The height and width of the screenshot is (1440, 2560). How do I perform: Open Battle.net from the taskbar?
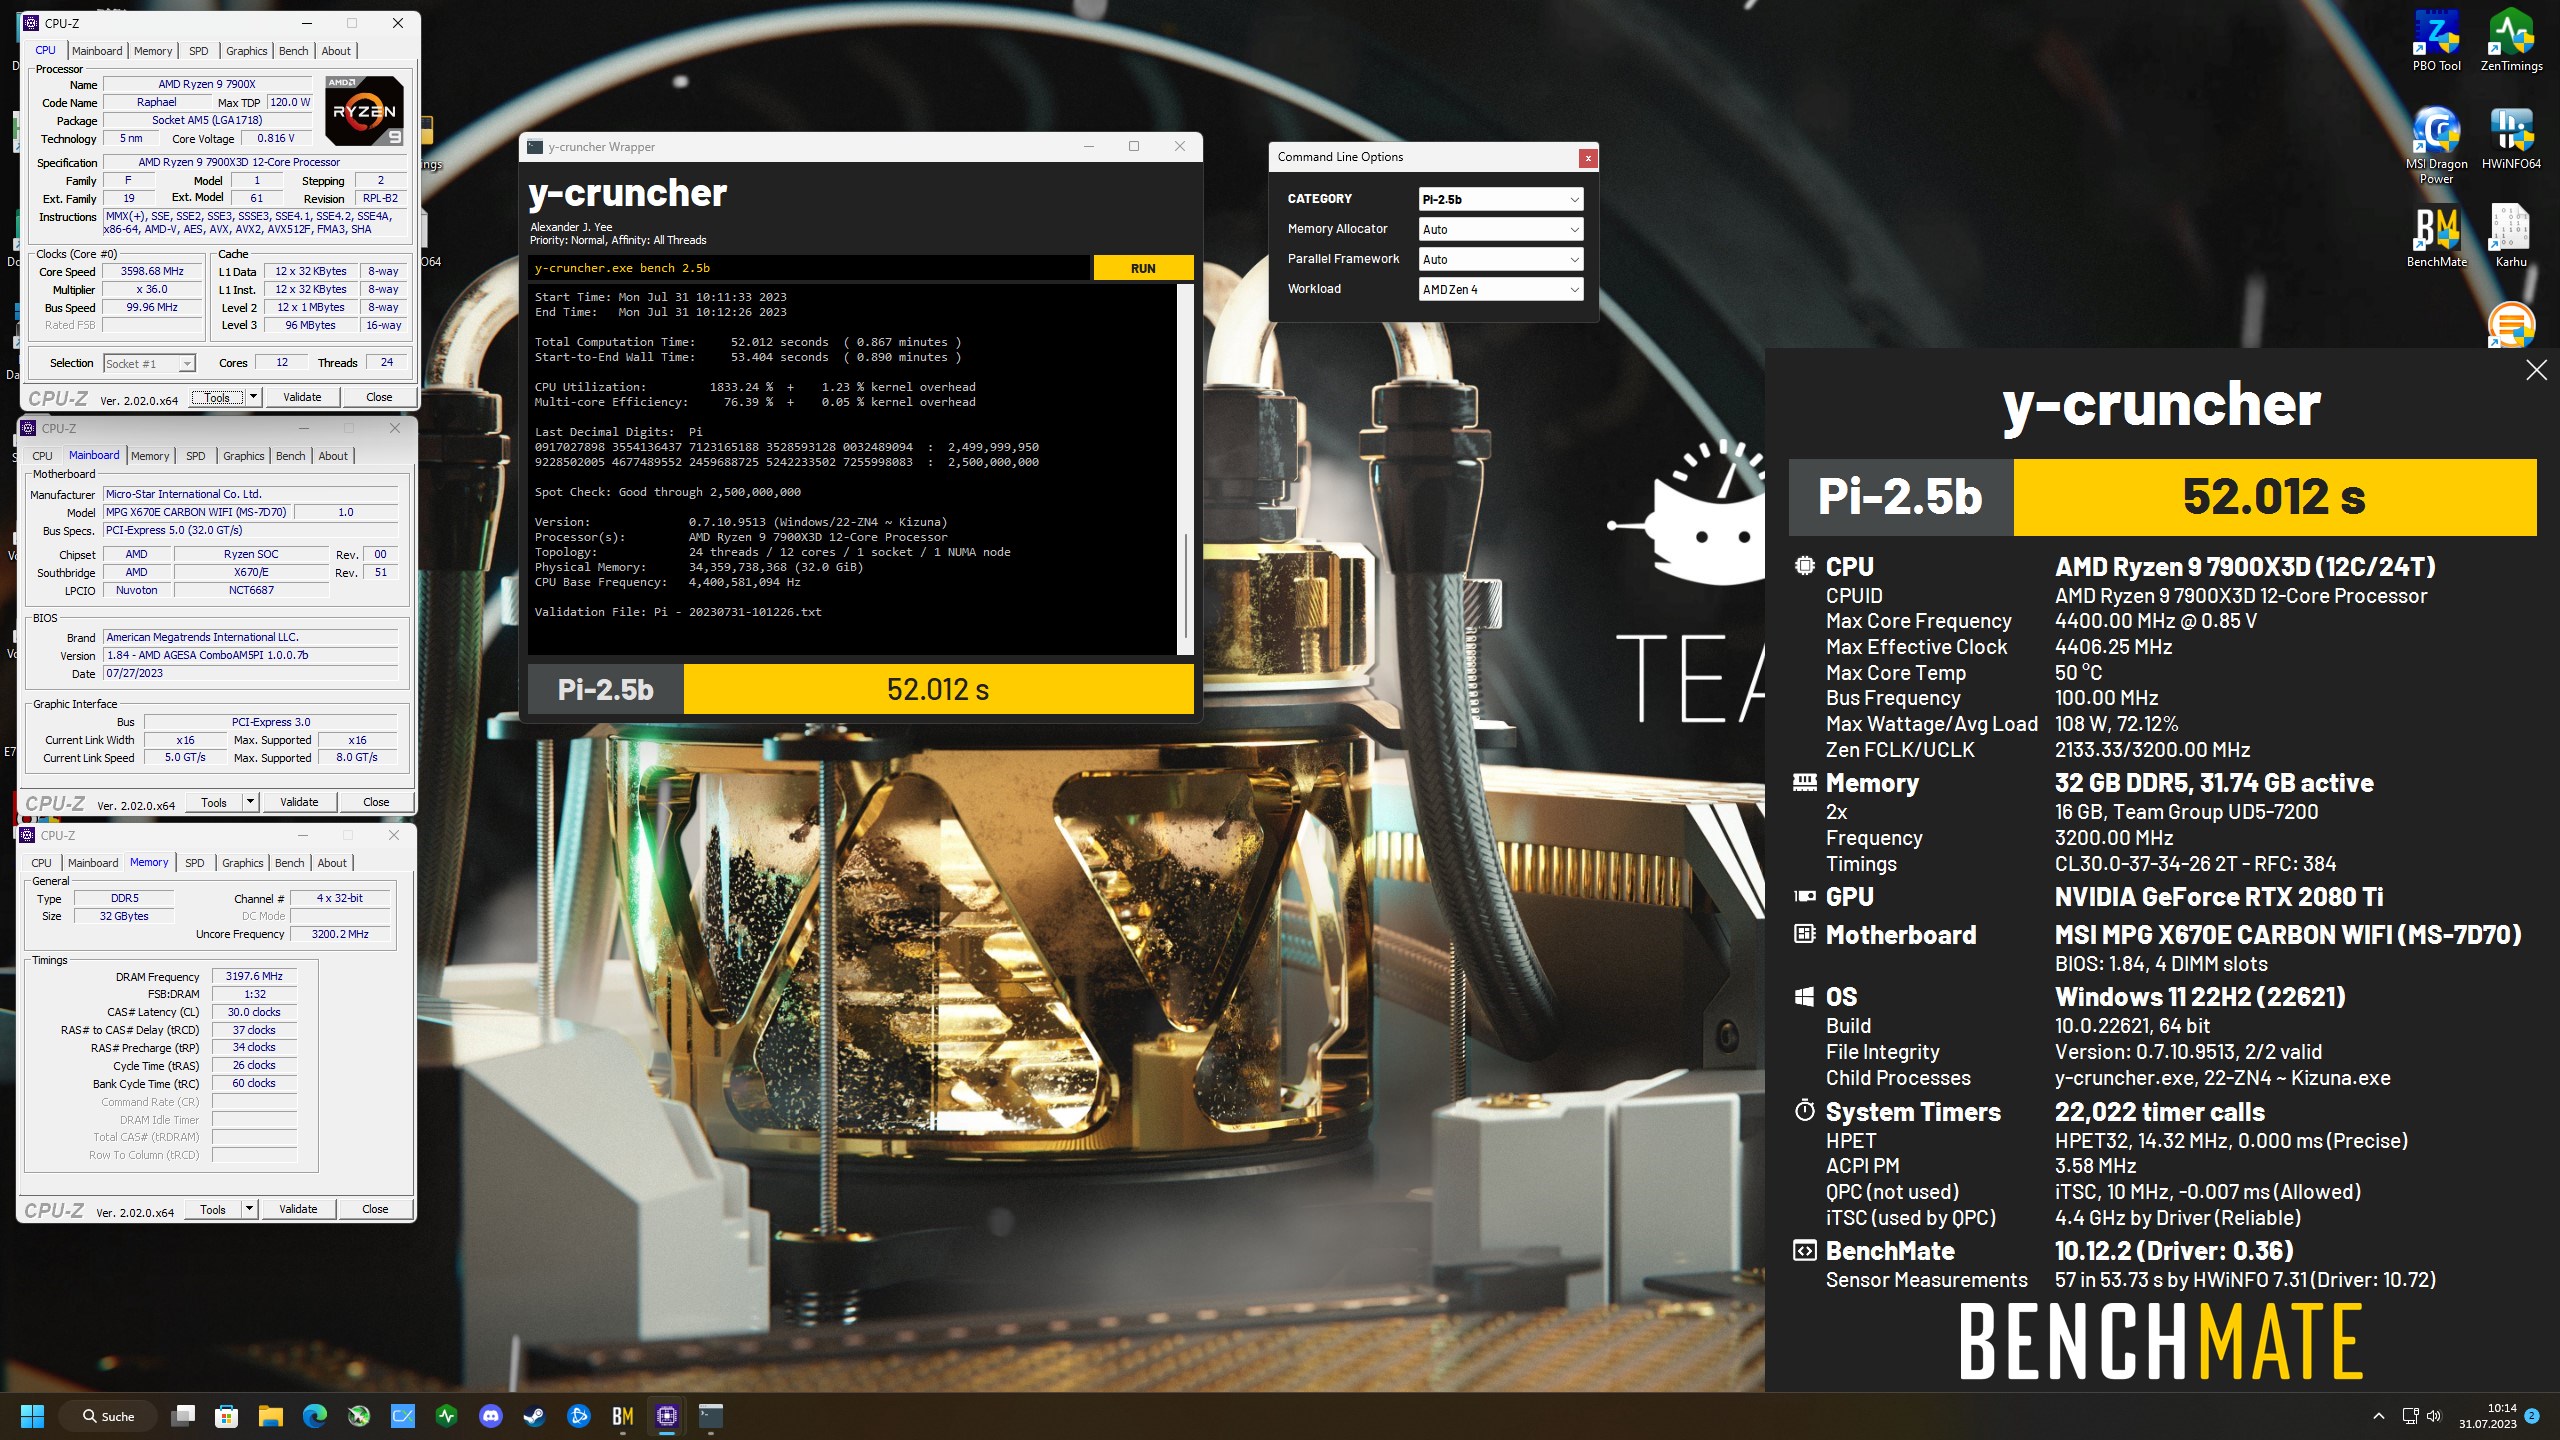(x=579, y=1416)
